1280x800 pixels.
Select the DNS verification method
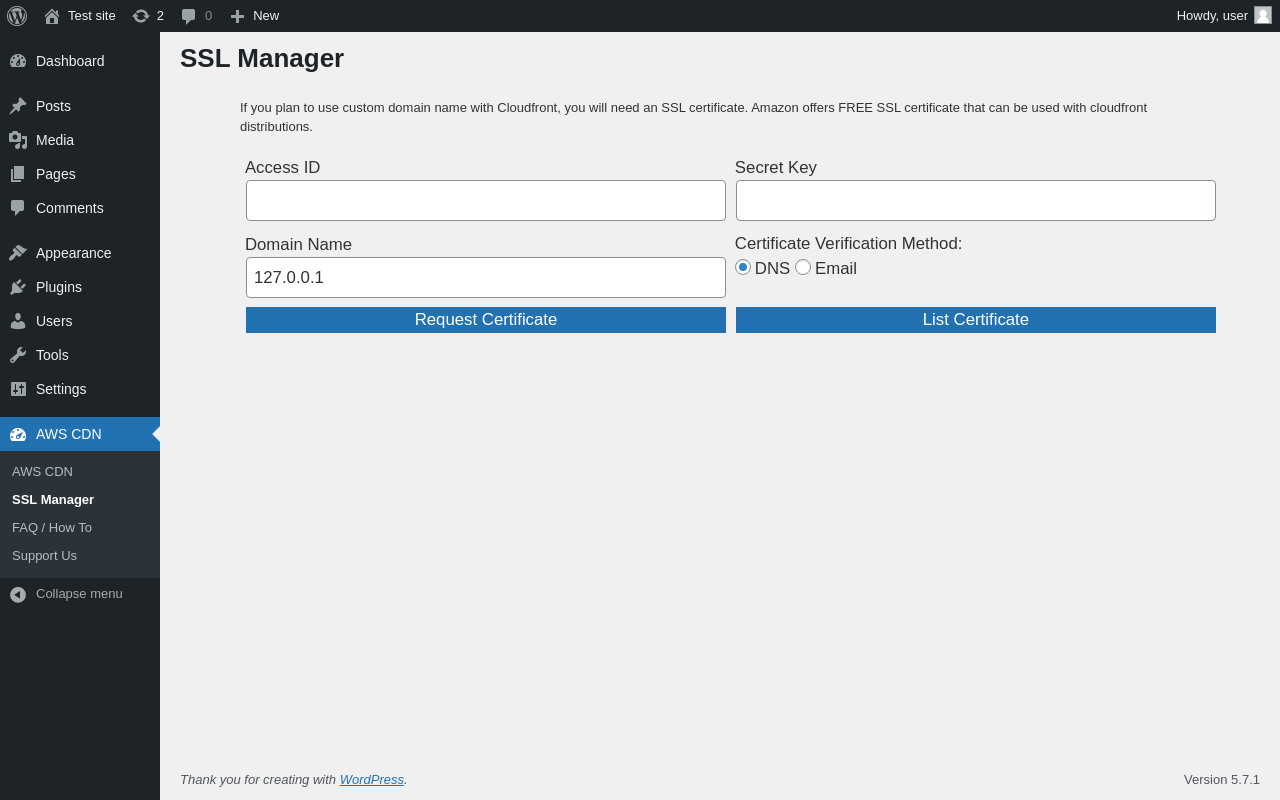[743, 267]
